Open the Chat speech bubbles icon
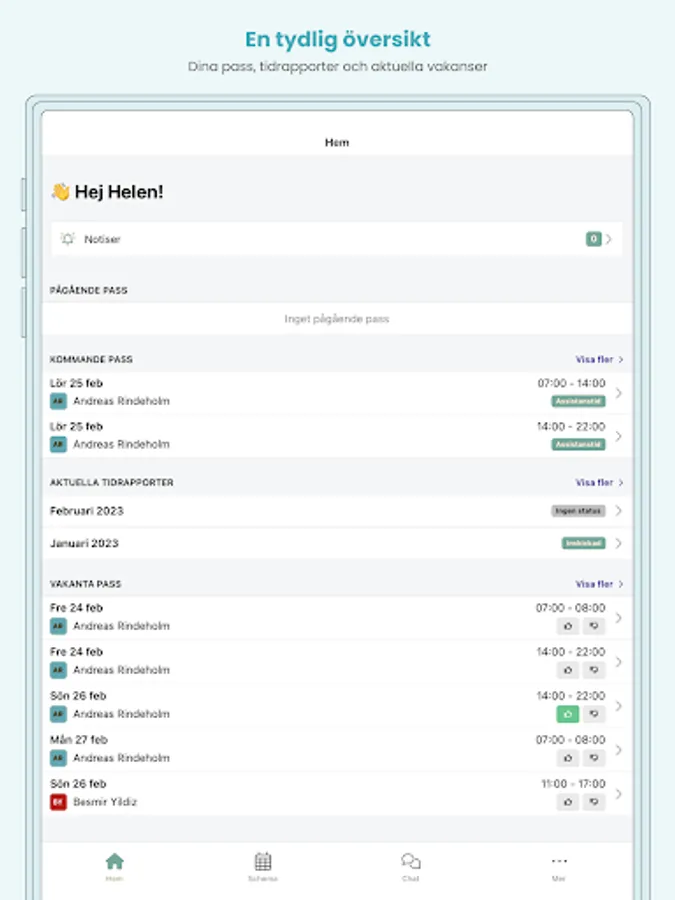The image size is (675, 900). click(x=410, y=862)
